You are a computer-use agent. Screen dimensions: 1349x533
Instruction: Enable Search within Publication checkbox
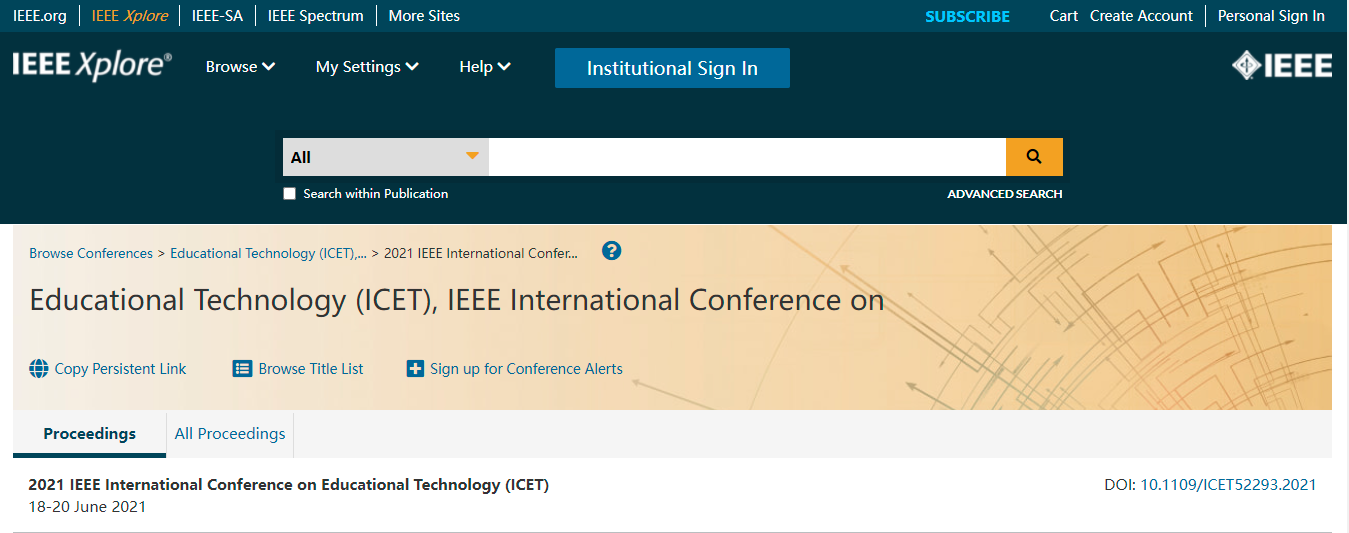point(290,194)
